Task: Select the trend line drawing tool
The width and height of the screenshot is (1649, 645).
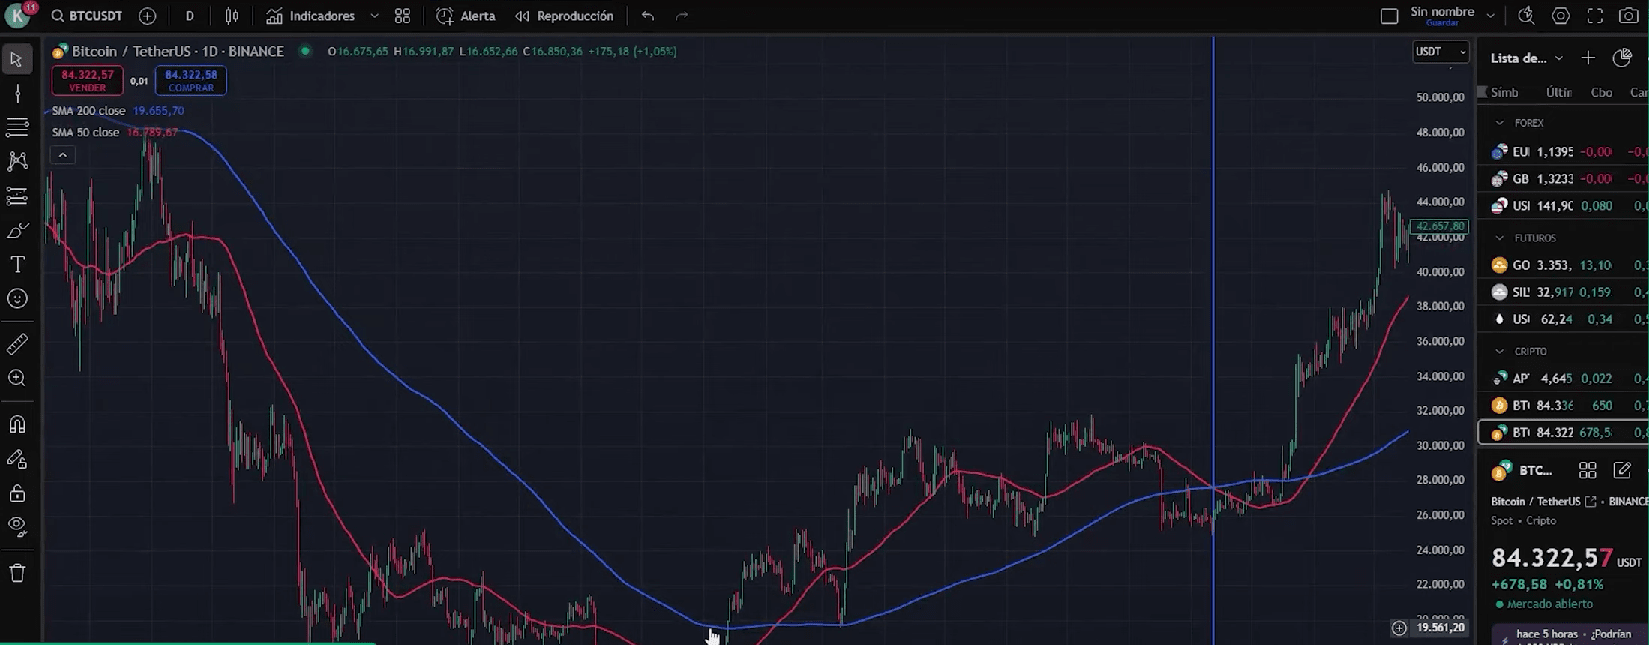Action: coord(17,94)
